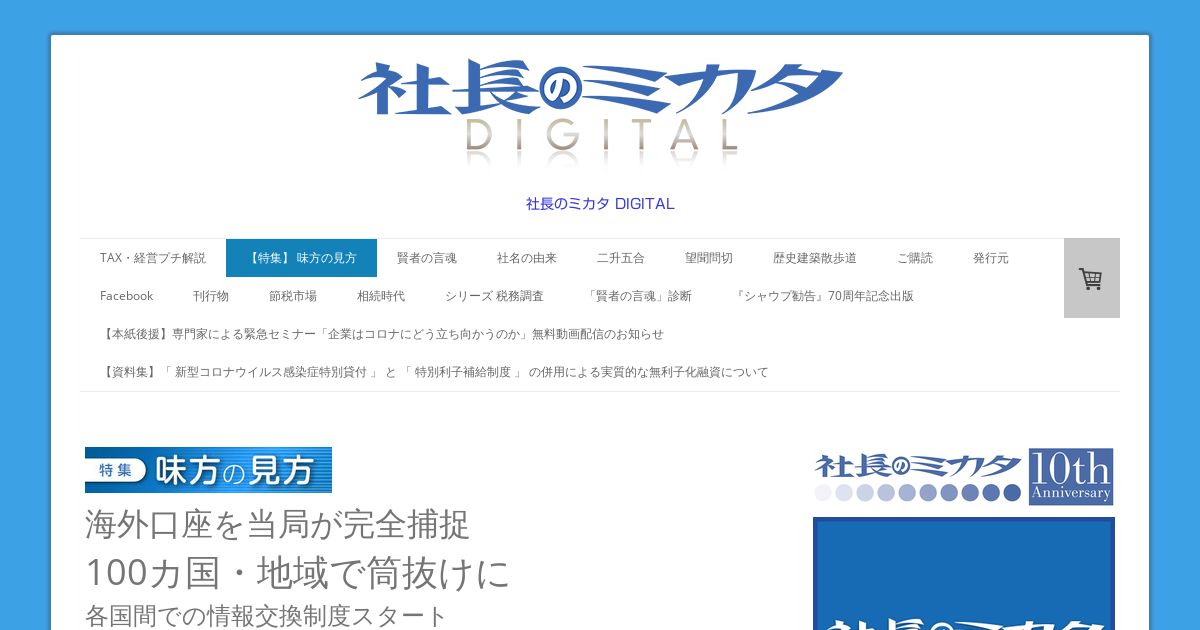Open the shopping cart icon
1200x630 pixels.
(x=1091, y=278)
